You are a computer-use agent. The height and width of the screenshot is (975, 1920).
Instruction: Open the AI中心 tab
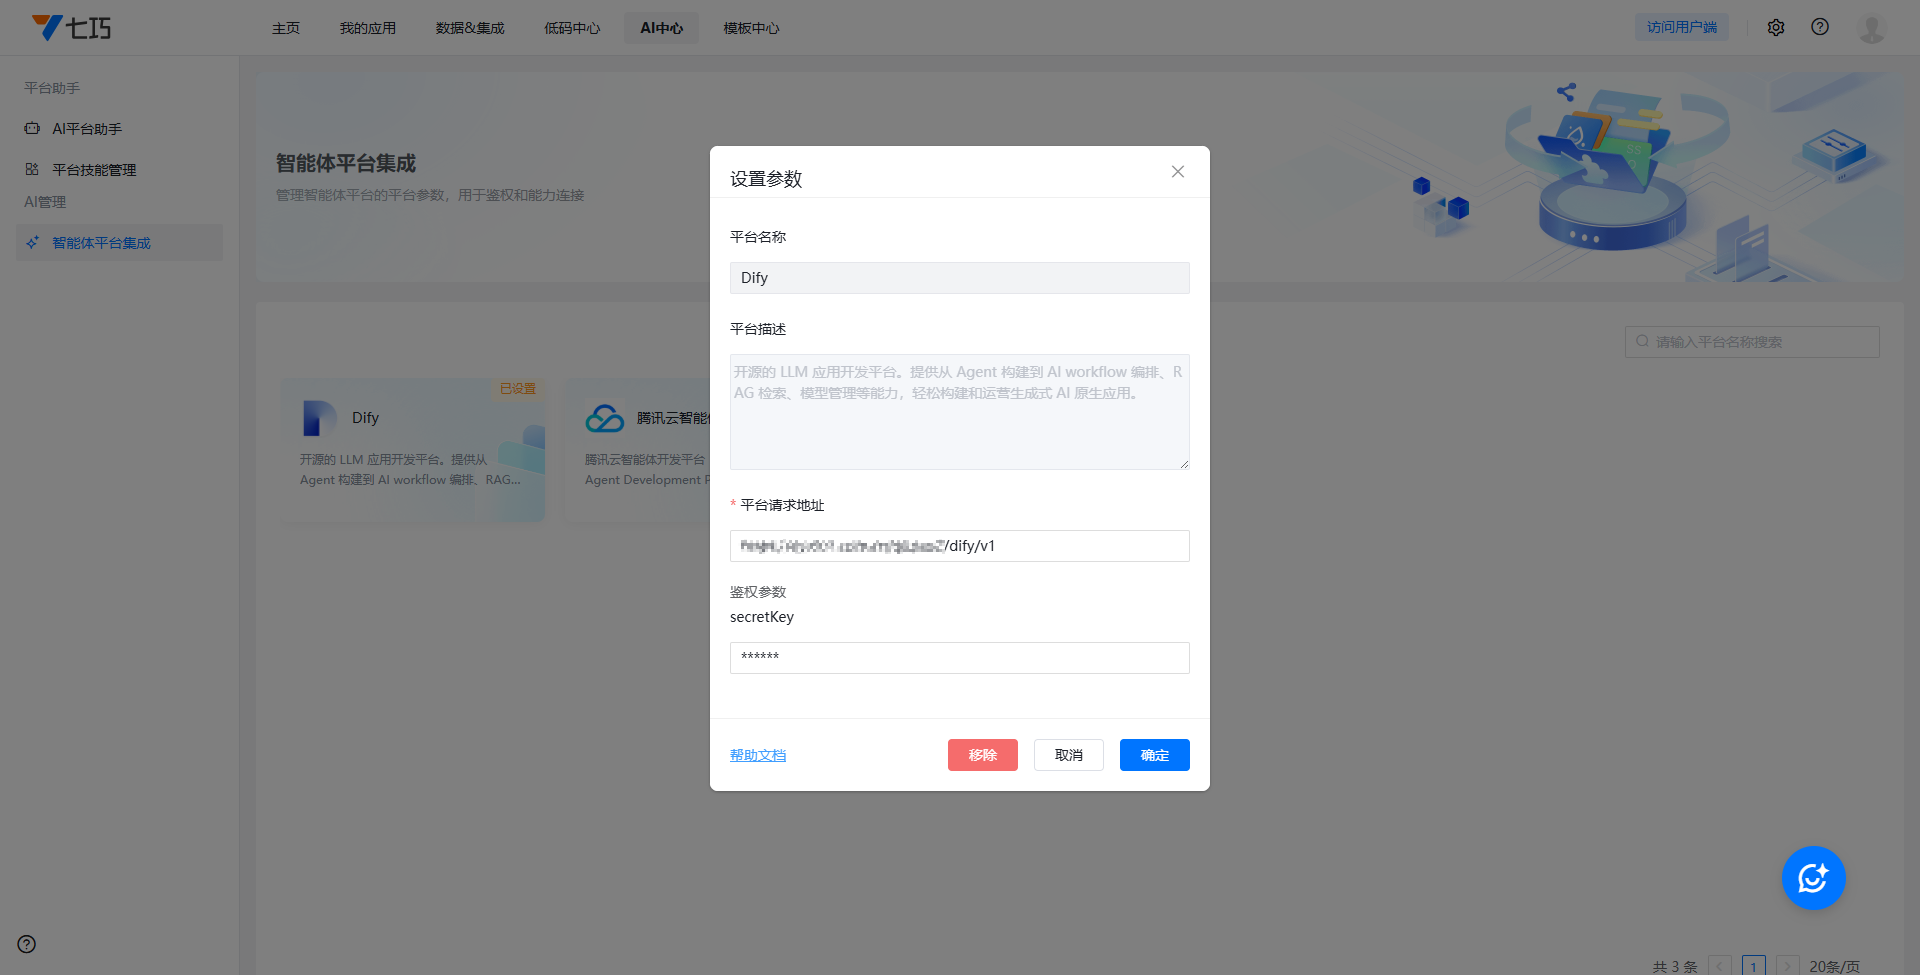661,28
